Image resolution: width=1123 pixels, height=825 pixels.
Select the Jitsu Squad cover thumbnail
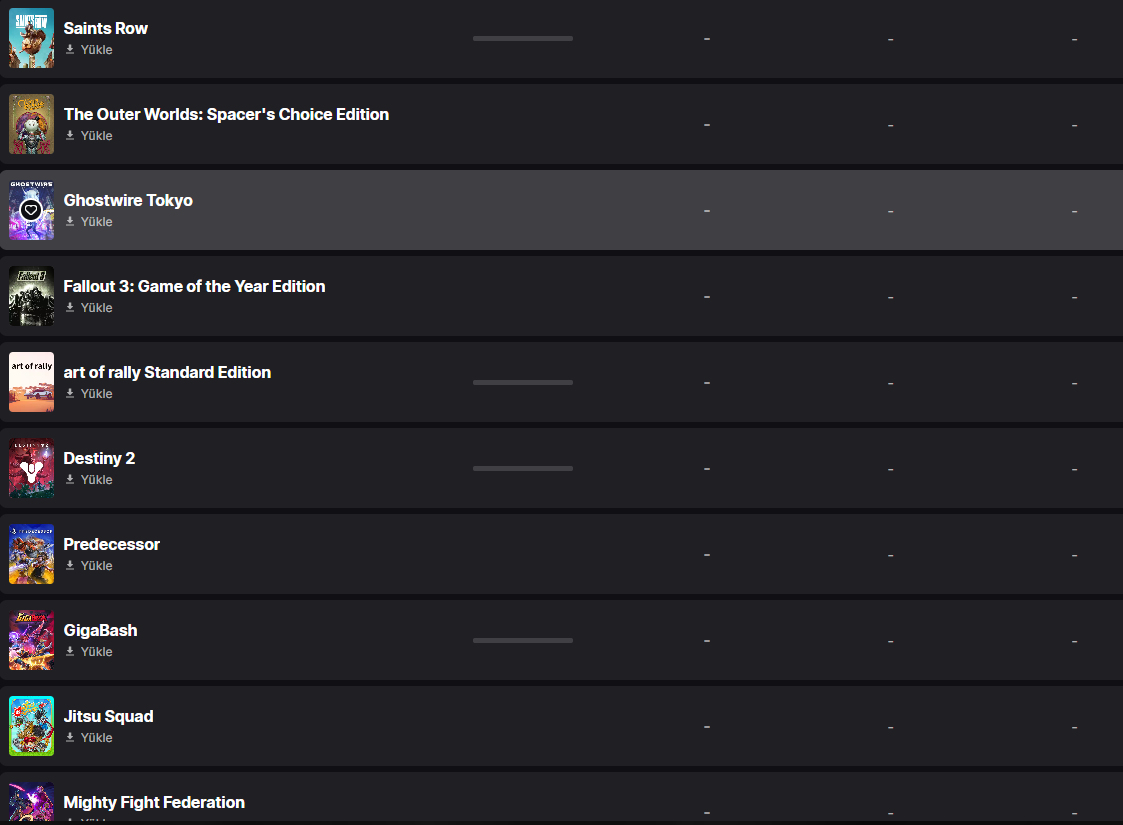coord(31,726)
